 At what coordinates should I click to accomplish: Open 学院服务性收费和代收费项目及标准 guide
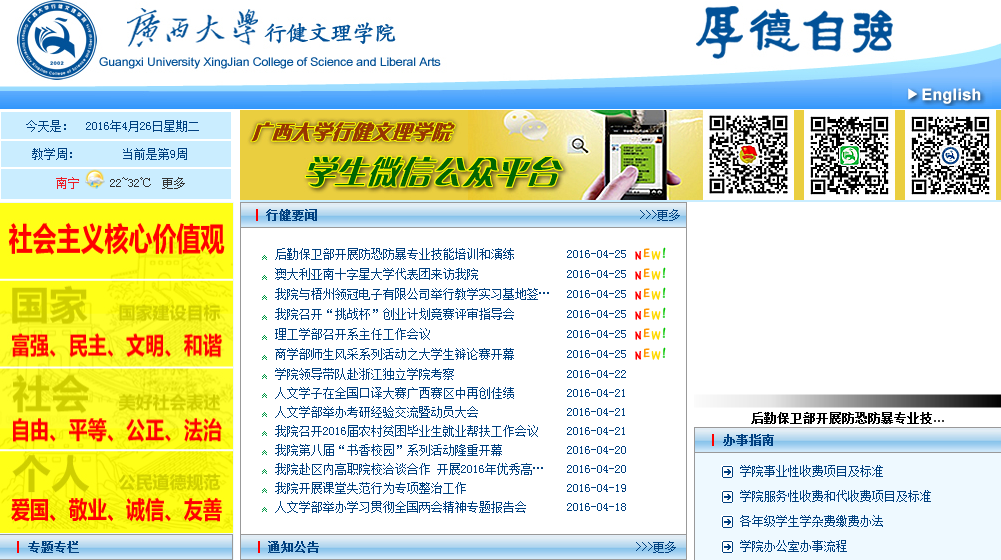click(835, 496)
